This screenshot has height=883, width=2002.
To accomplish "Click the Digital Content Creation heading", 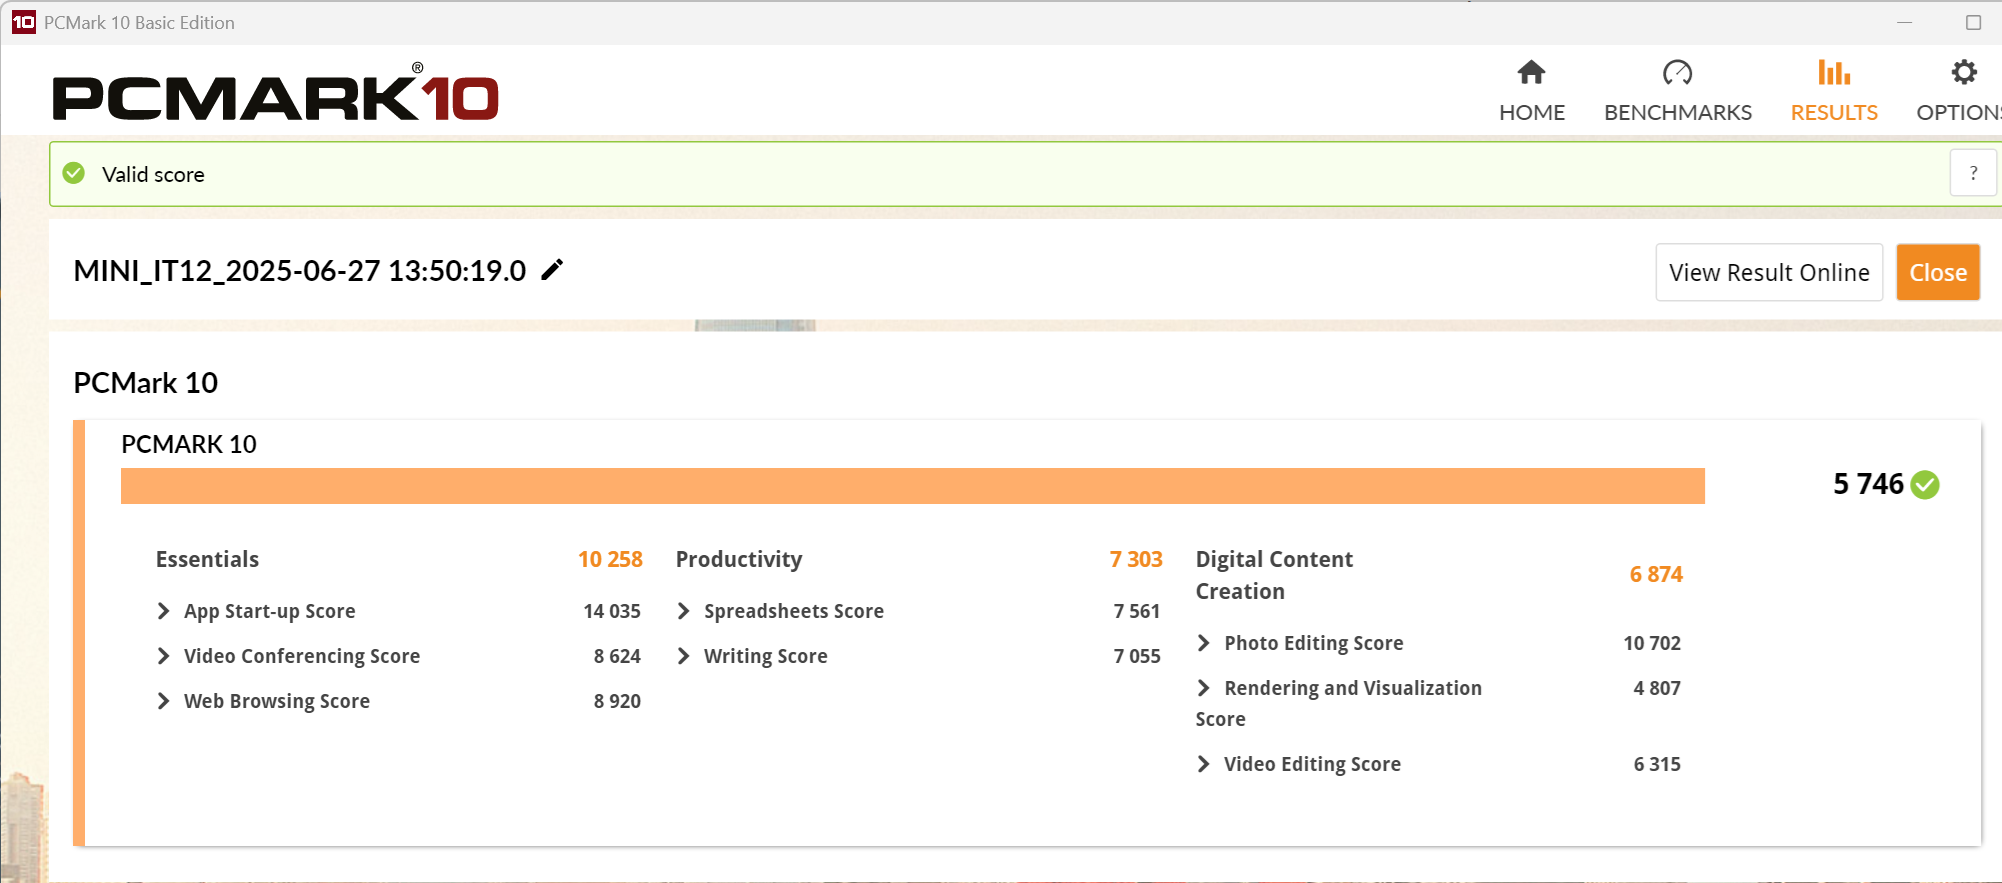I will 1274,575.
